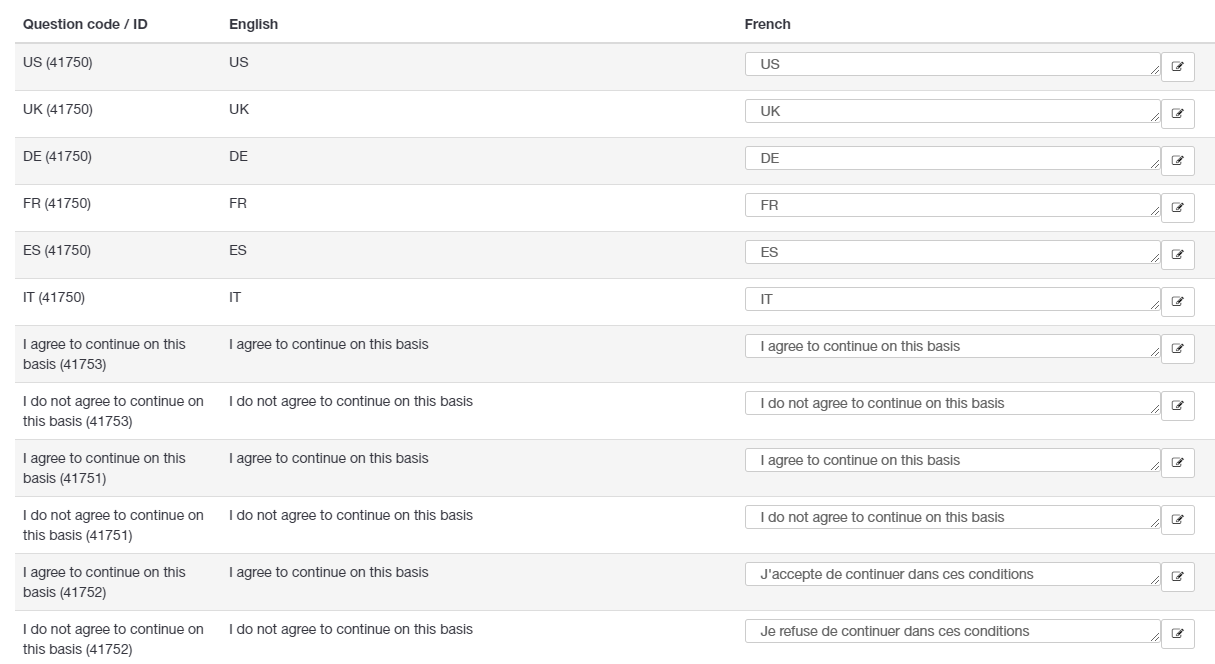Focus the US French translation field
The image size is (1215, 664).
click(x=951, y=64)
